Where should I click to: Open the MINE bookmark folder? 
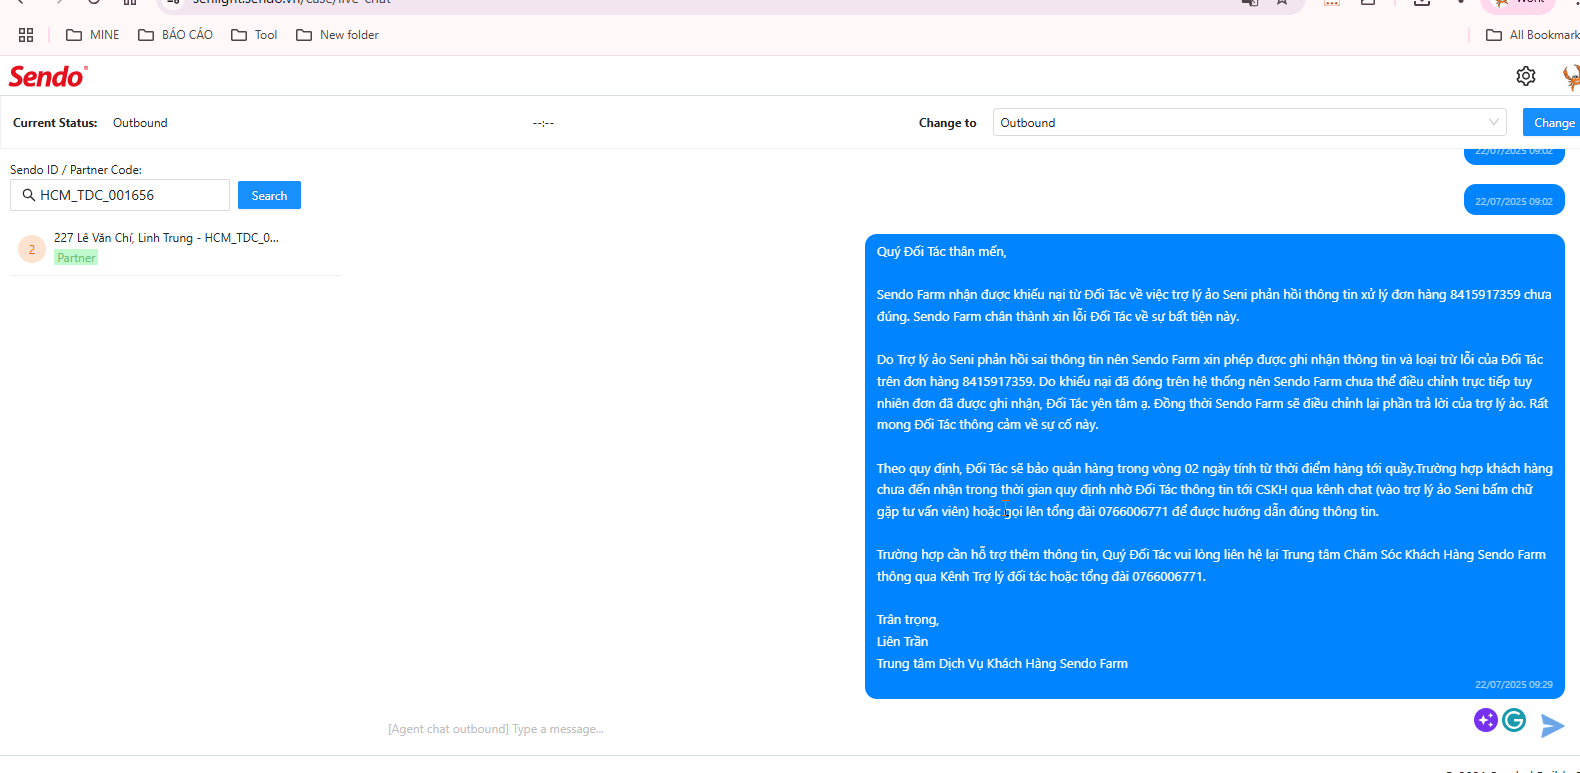click(x=92, y=35)
